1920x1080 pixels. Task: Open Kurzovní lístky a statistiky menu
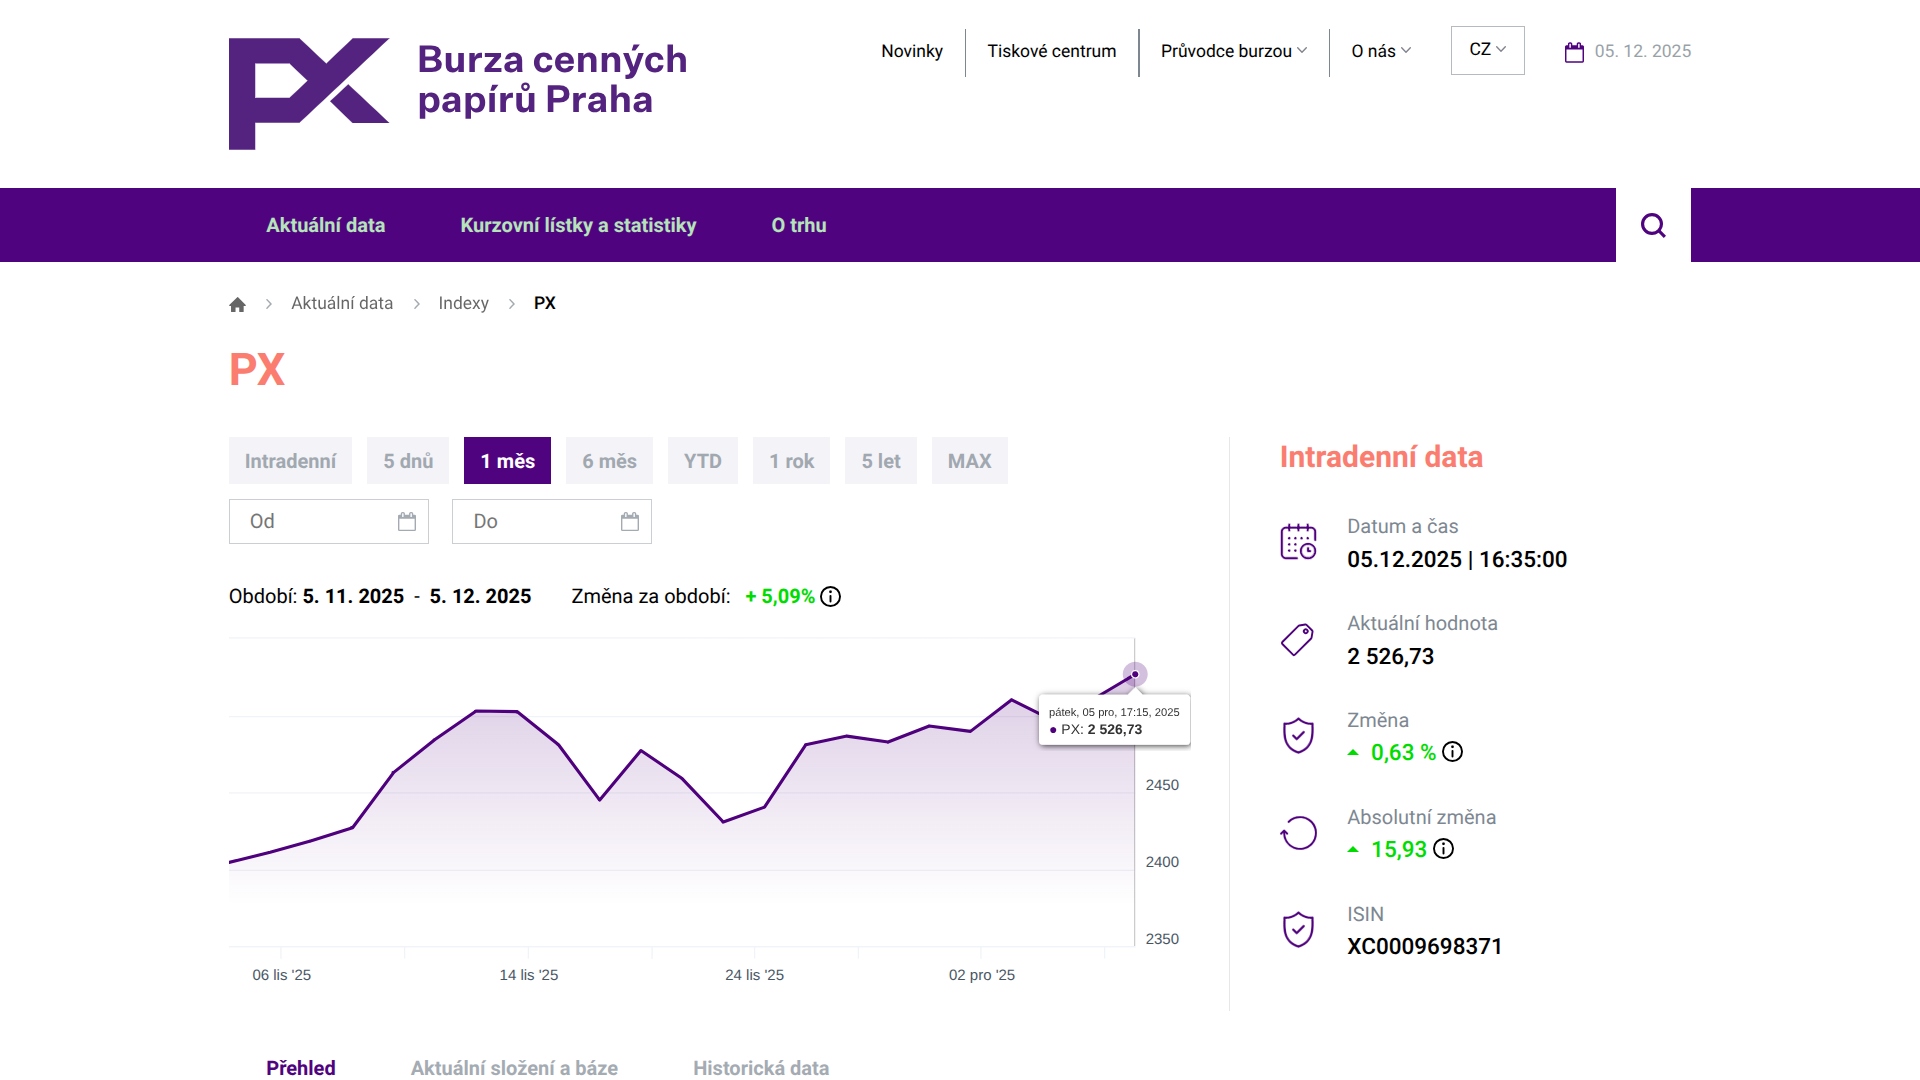point(578,225)
